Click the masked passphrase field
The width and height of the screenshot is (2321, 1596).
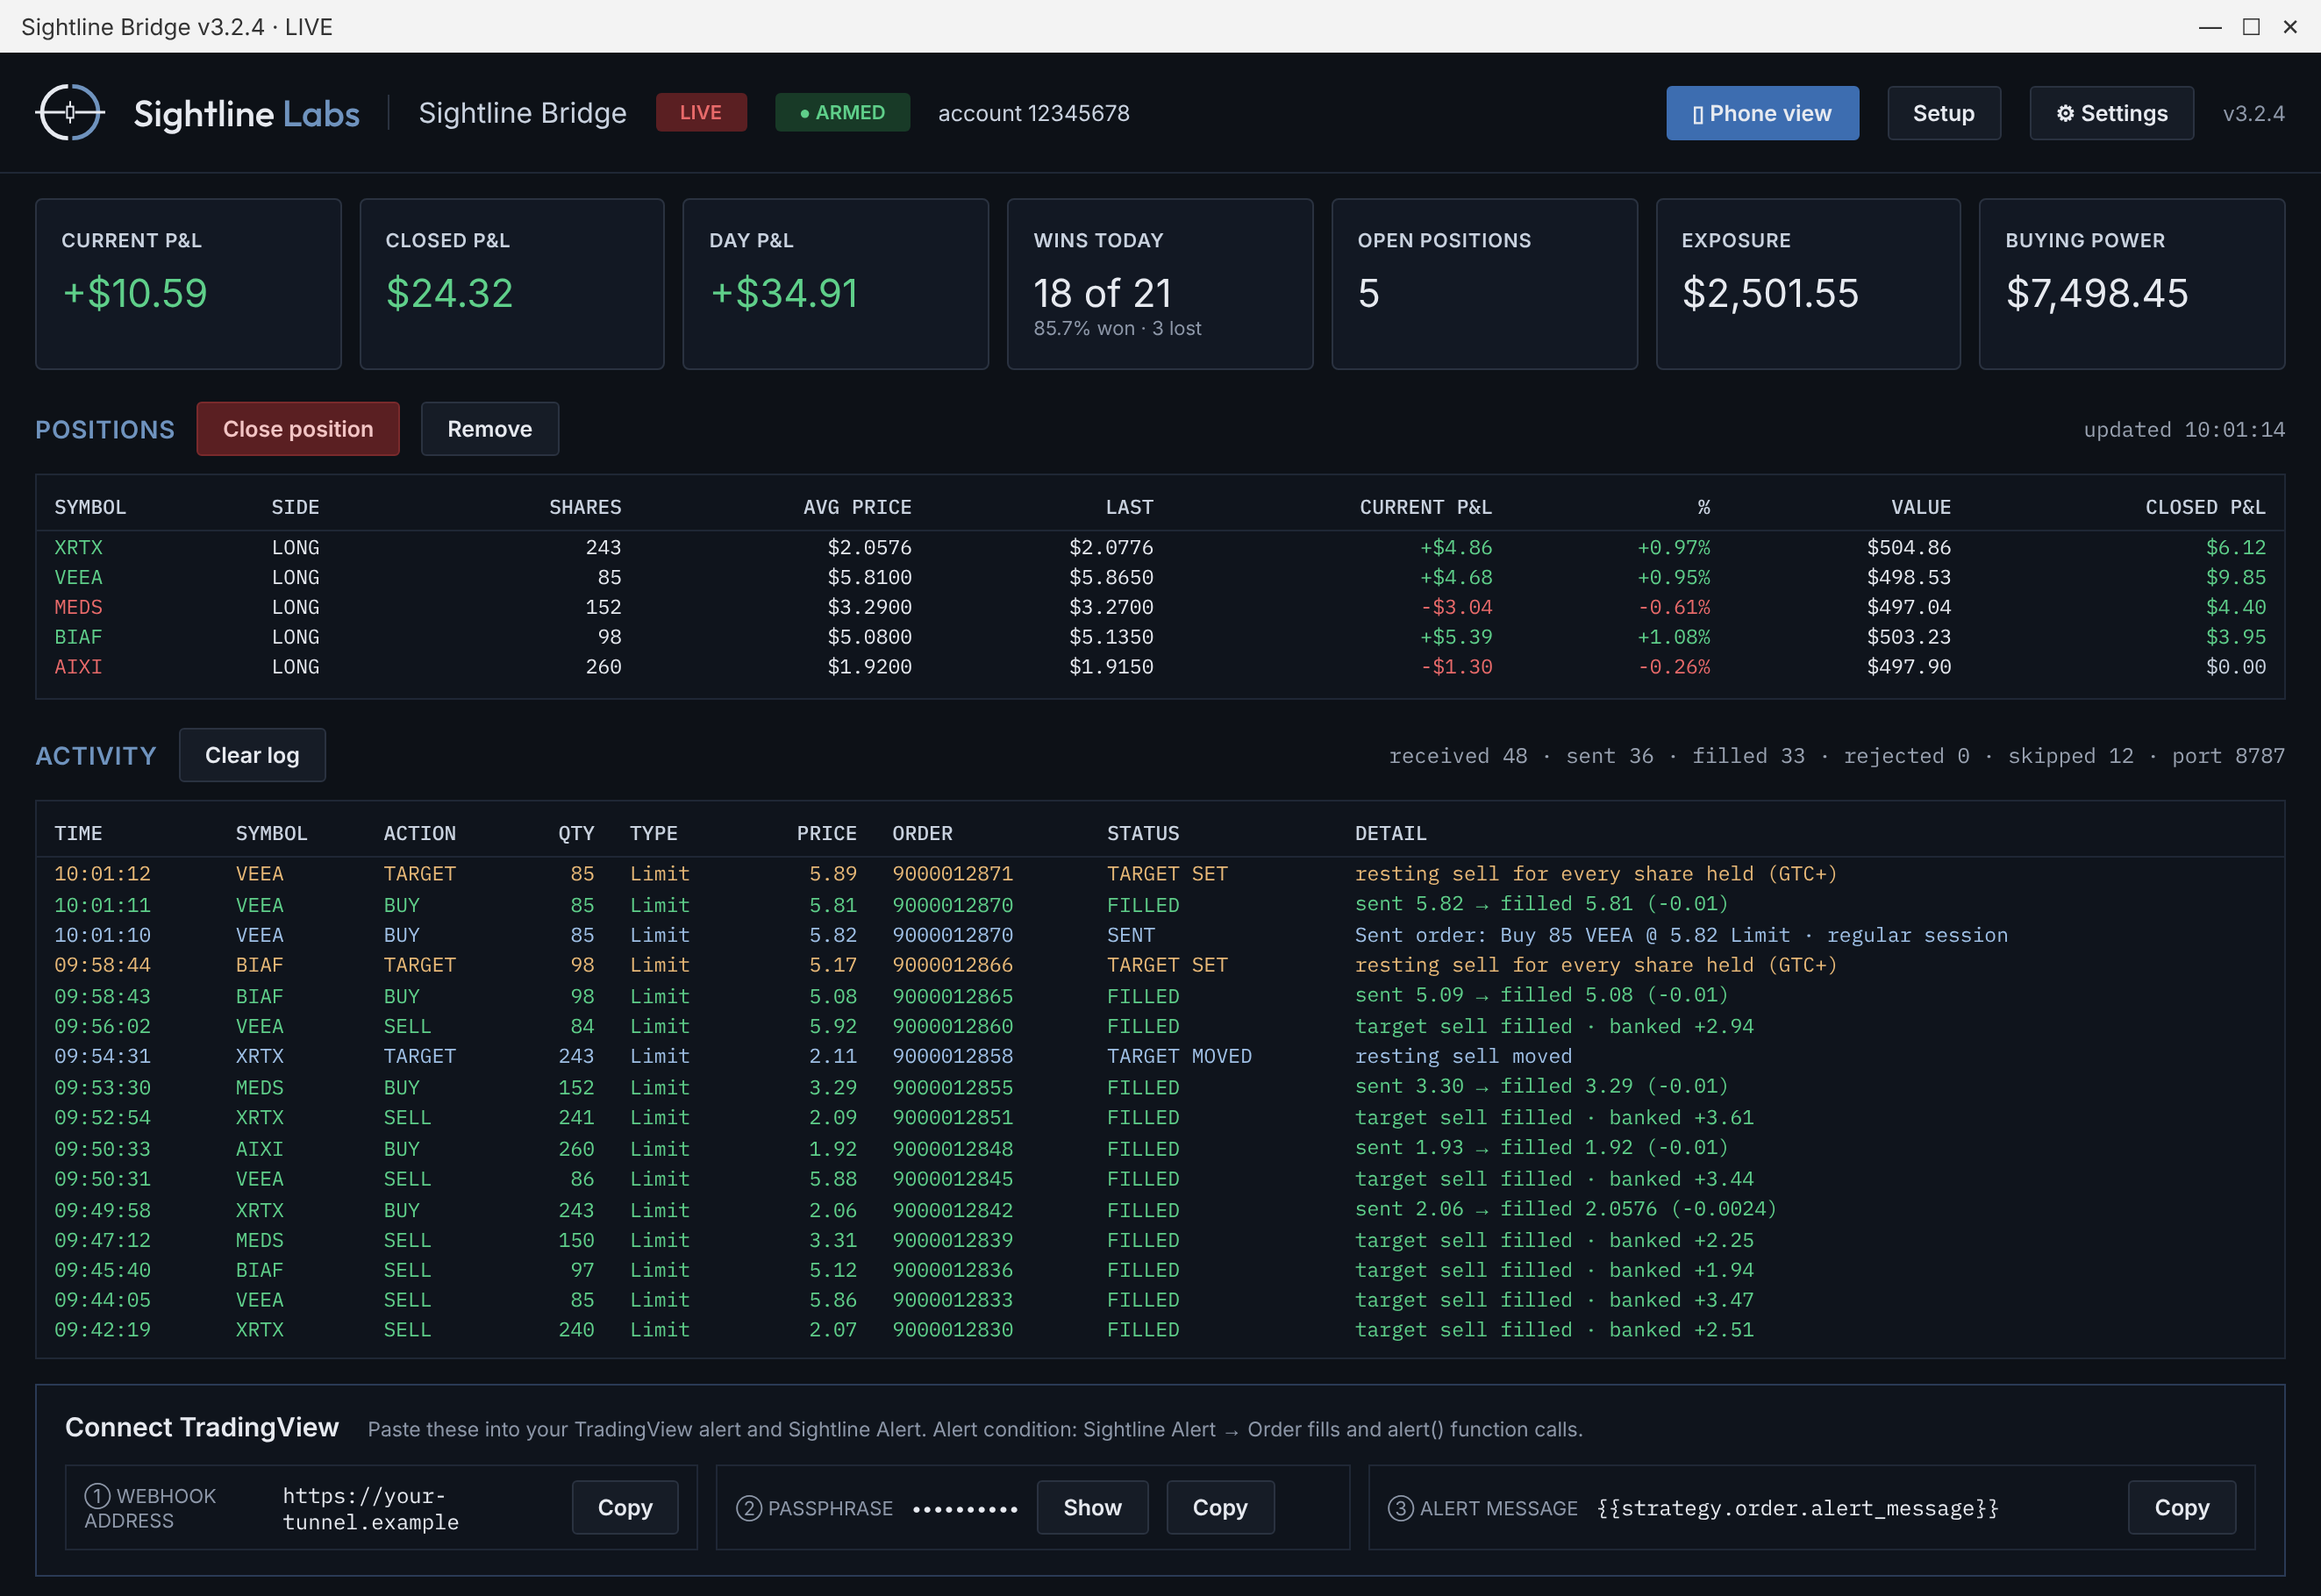(964, 1508)
